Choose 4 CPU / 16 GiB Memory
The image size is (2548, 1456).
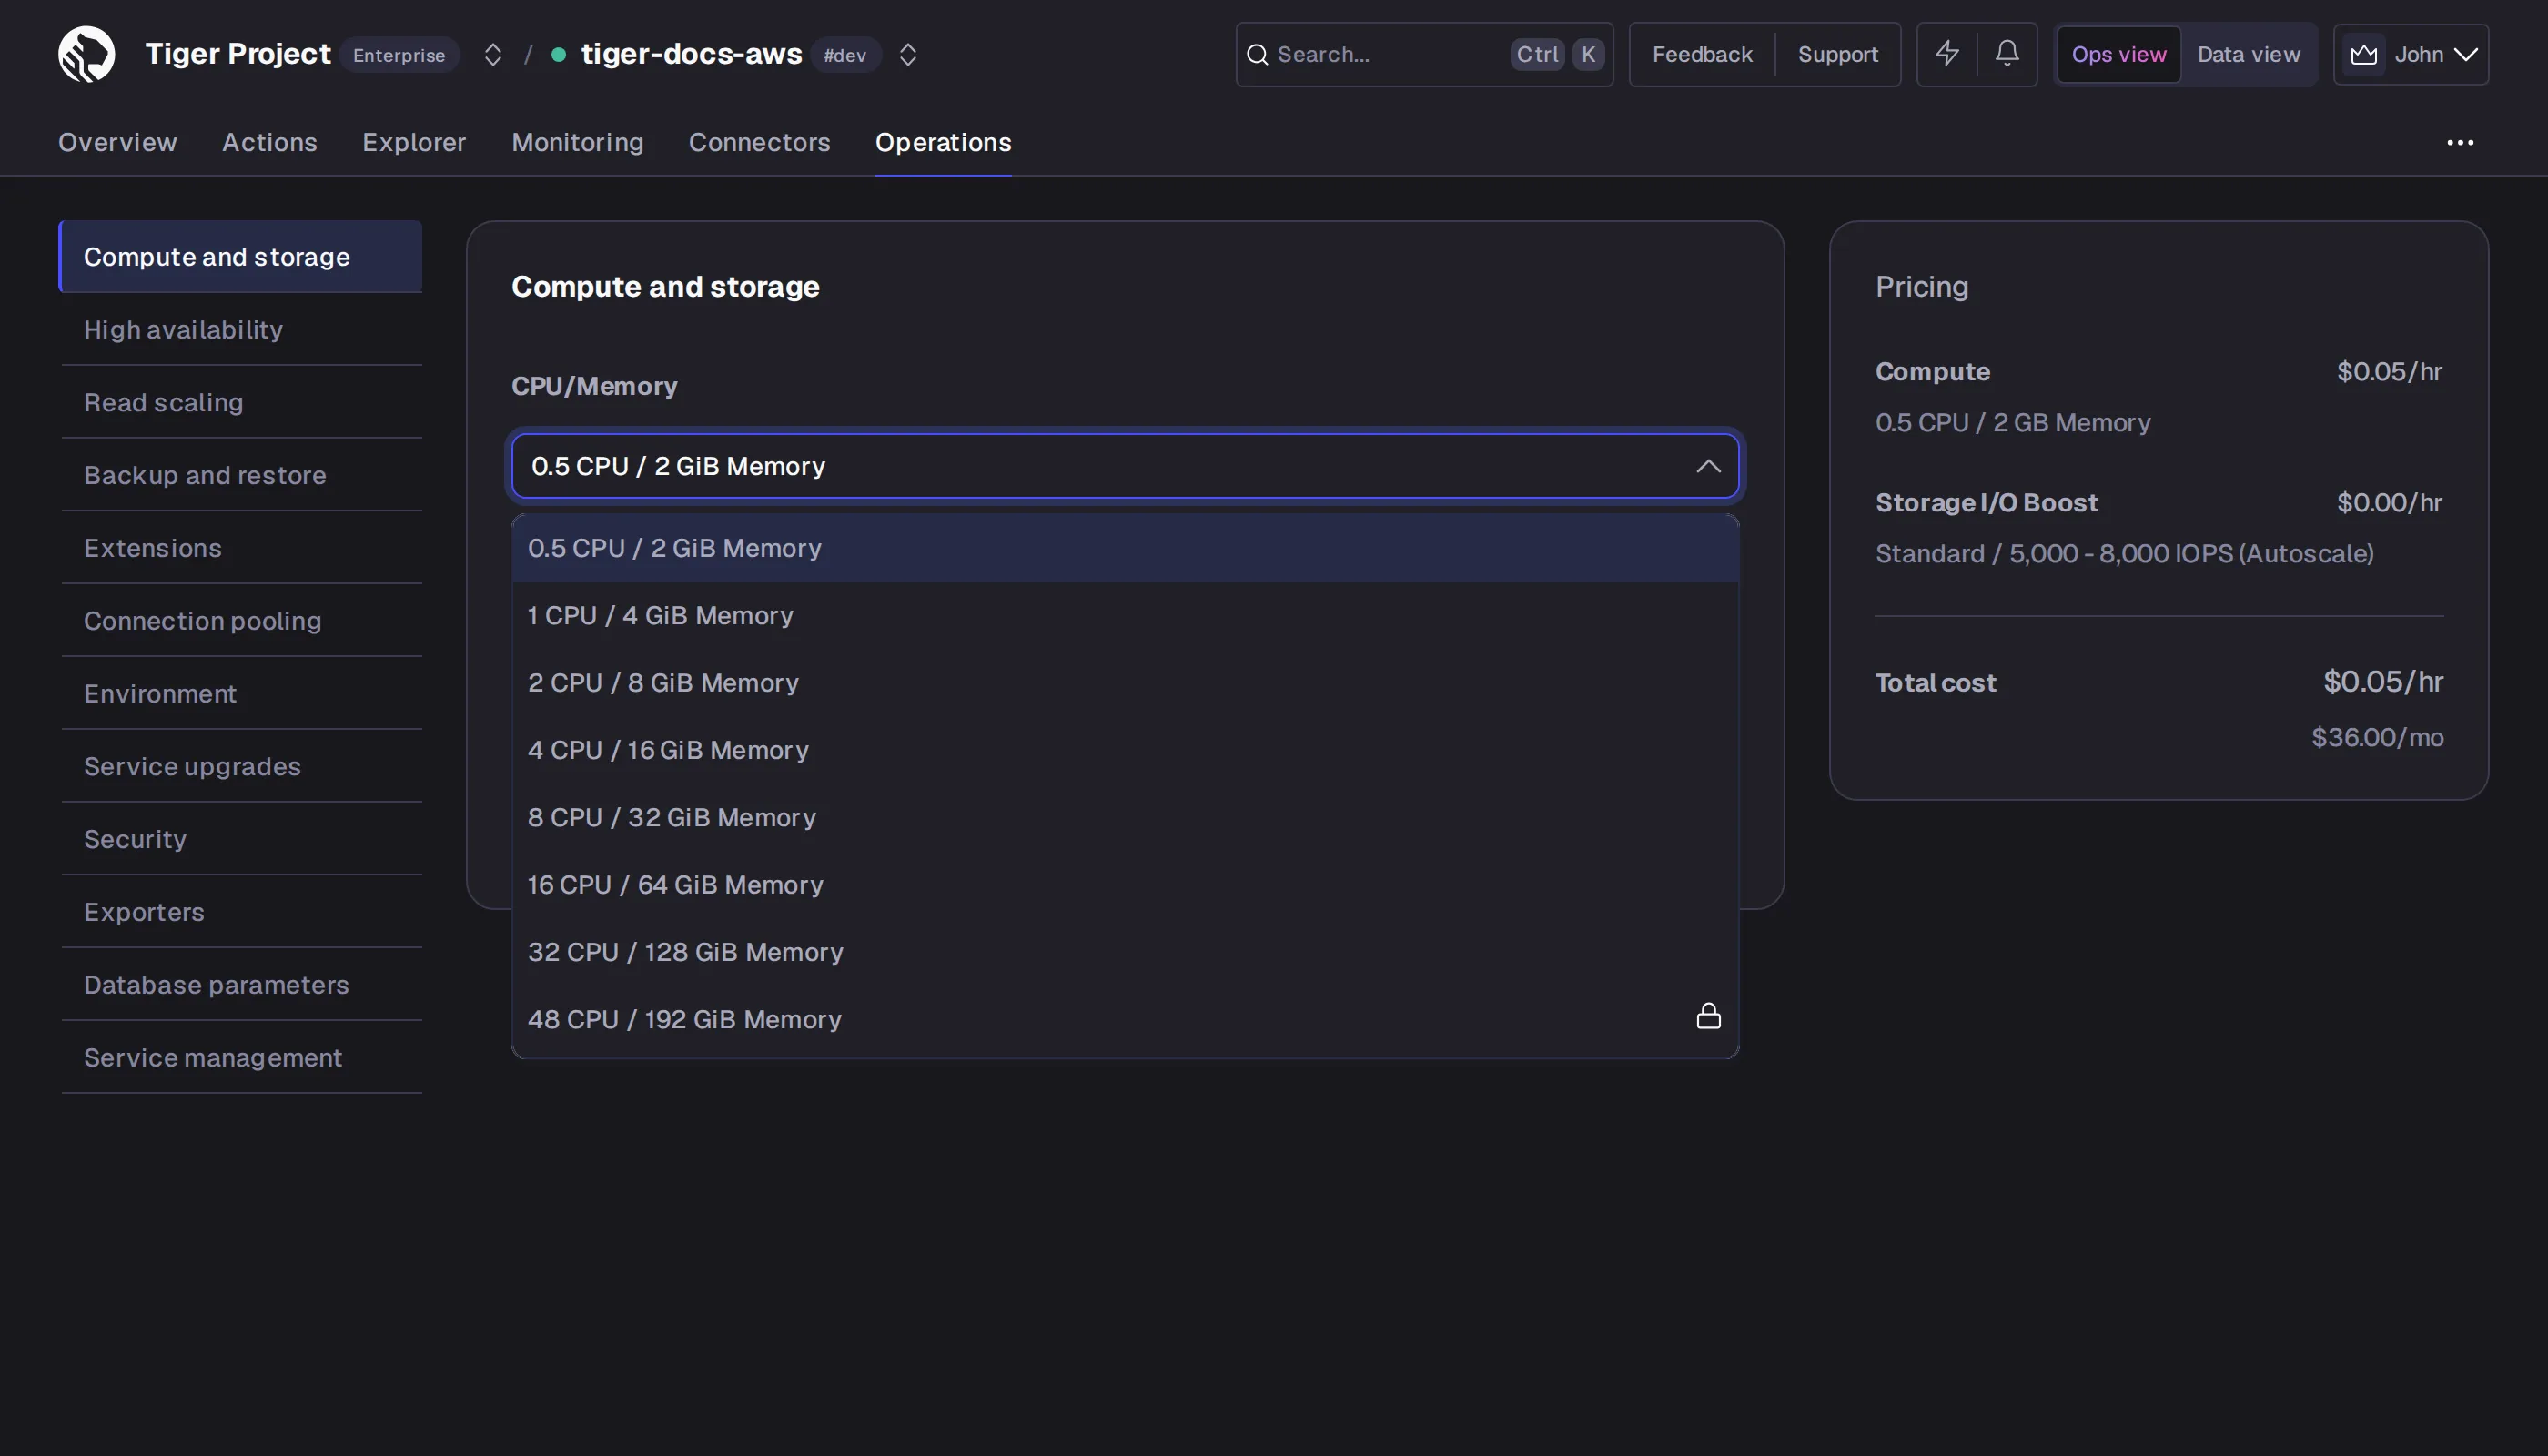[x=1125, y=750]
